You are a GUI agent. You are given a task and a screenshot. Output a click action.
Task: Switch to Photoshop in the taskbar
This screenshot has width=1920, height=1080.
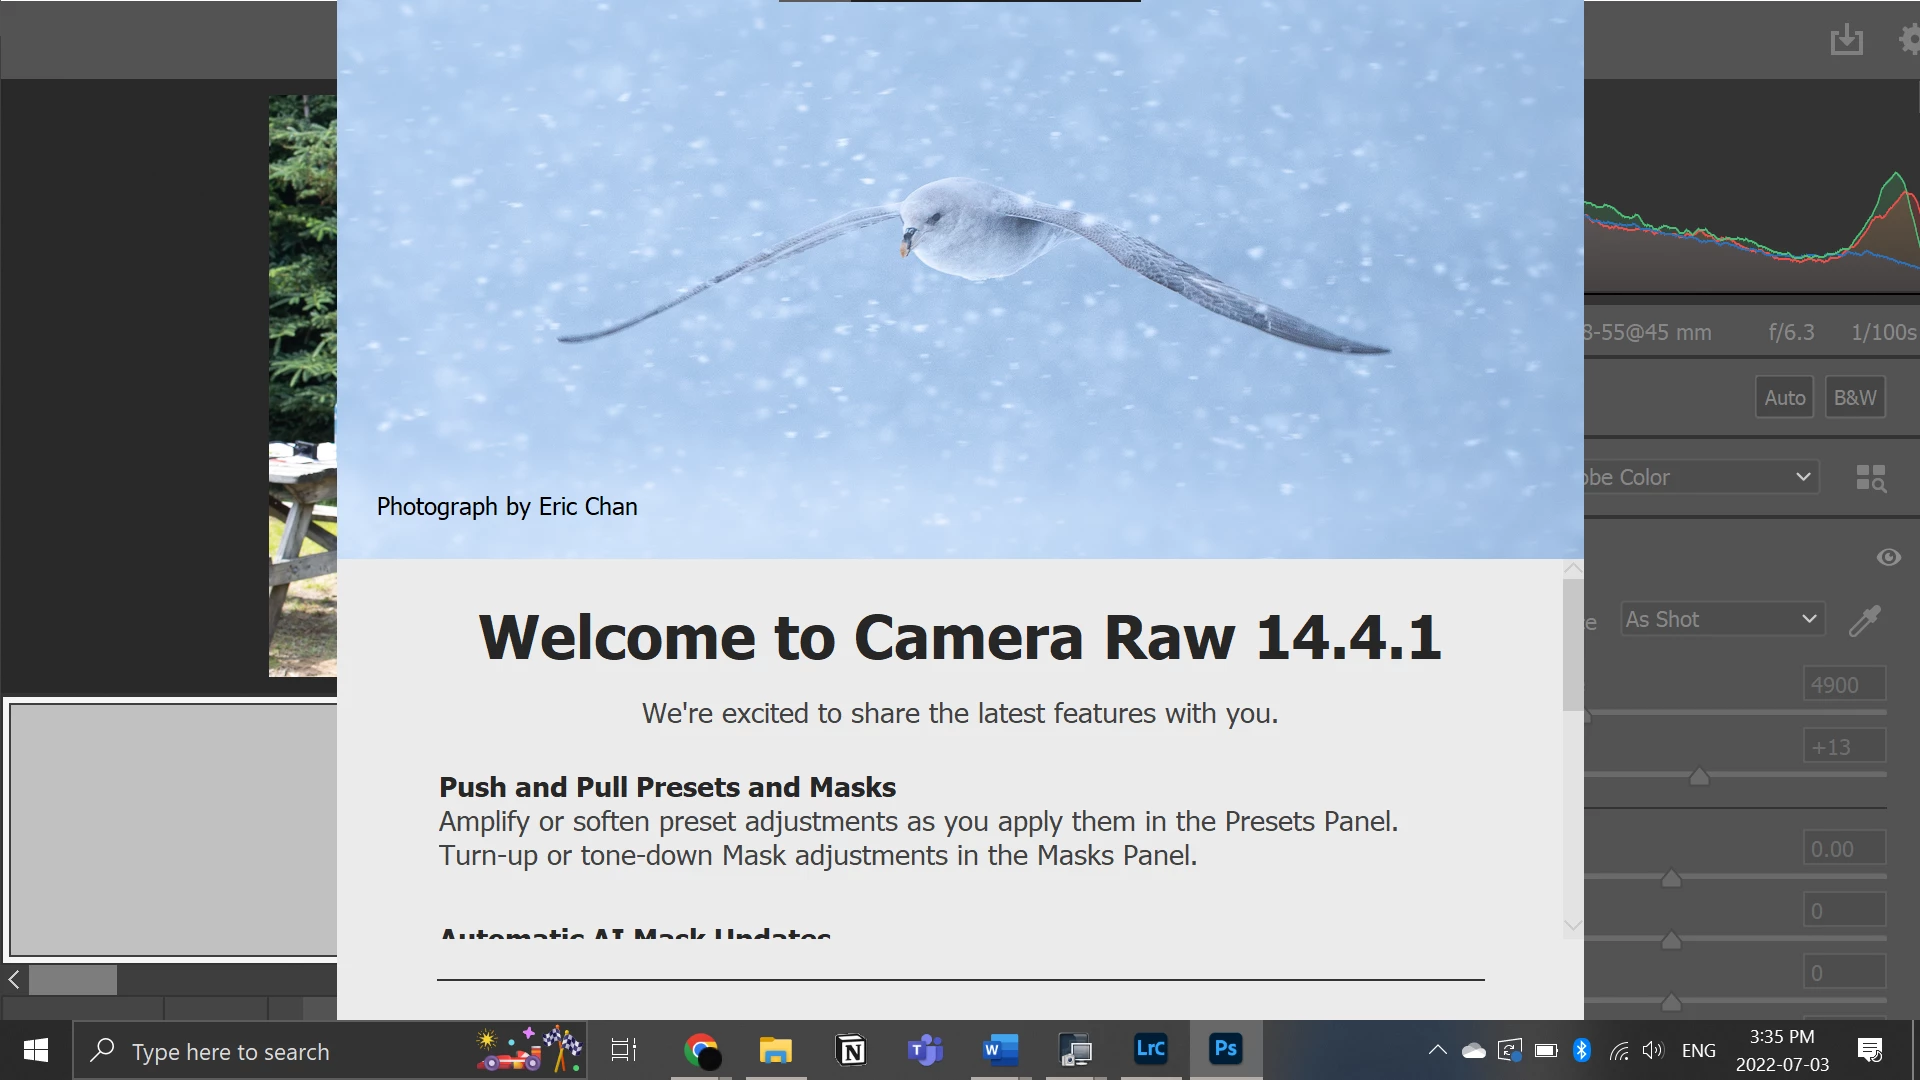coord(1225,1049)
